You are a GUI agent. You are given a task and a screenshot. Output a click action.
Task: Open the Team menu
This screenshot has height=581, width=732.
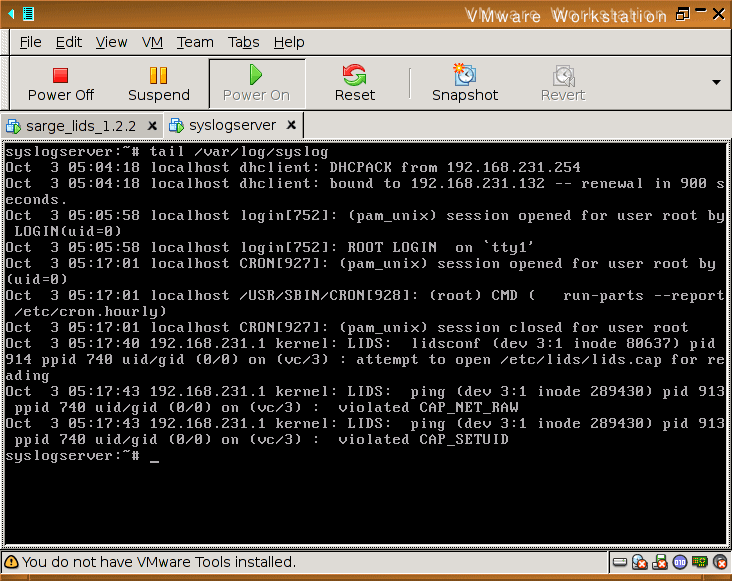(x=195, y=42)
